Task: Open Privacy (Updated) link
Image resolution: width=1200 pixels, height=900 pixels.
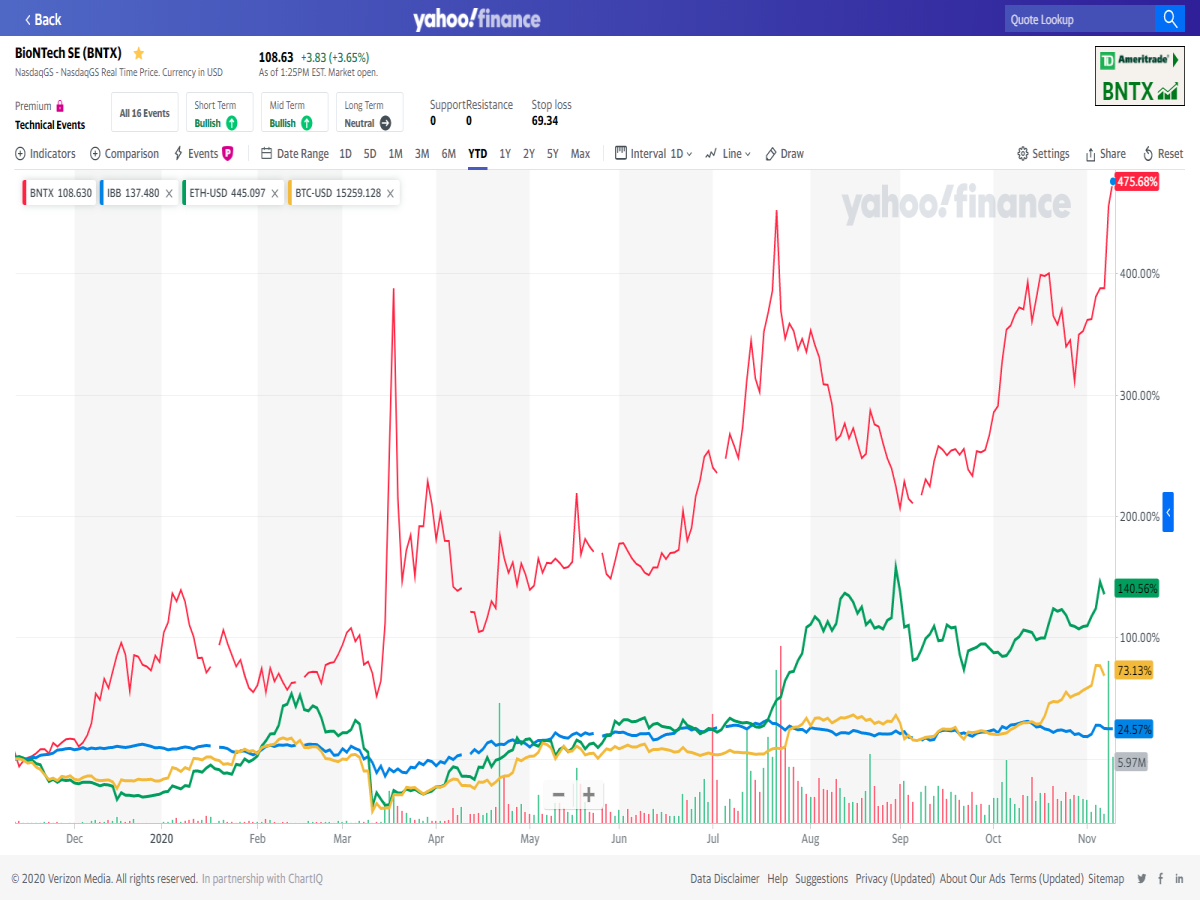Action: coord(895,879)
